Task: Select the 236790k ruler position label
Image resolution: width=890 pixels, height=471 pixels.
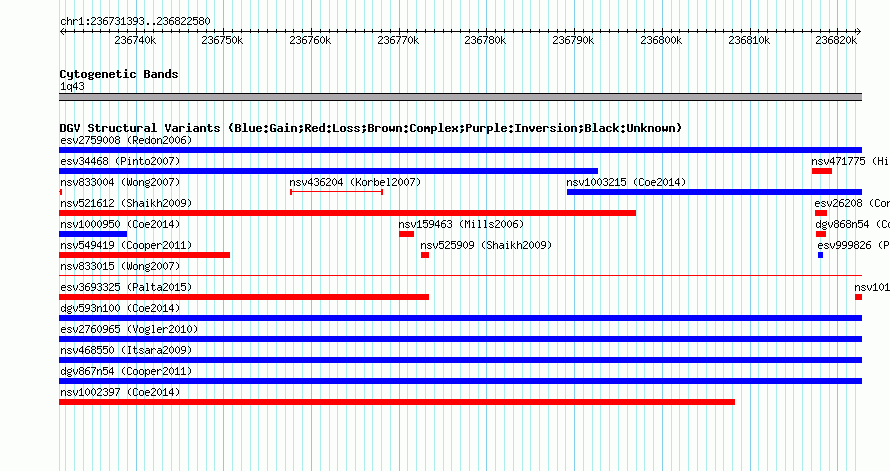Action: click(573, 40)
